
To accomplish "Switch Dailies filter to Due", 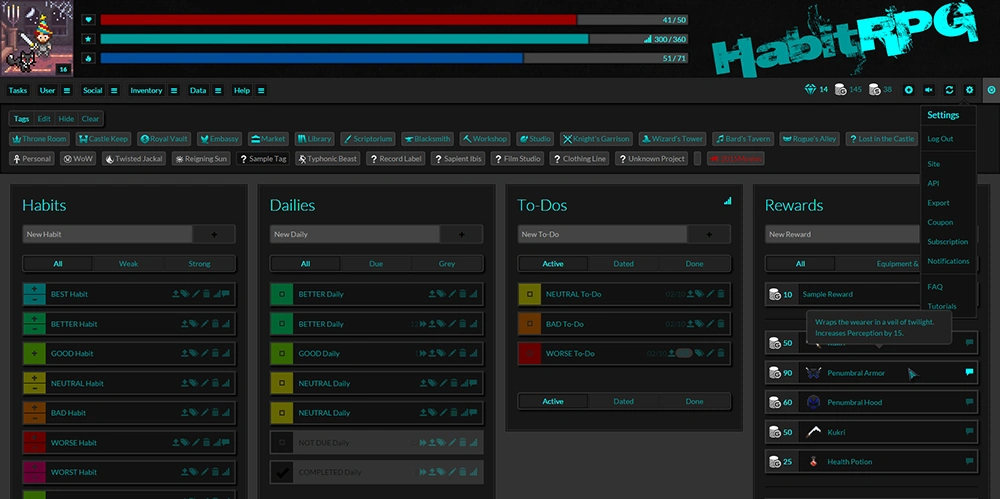I will (x=376, y=264).
